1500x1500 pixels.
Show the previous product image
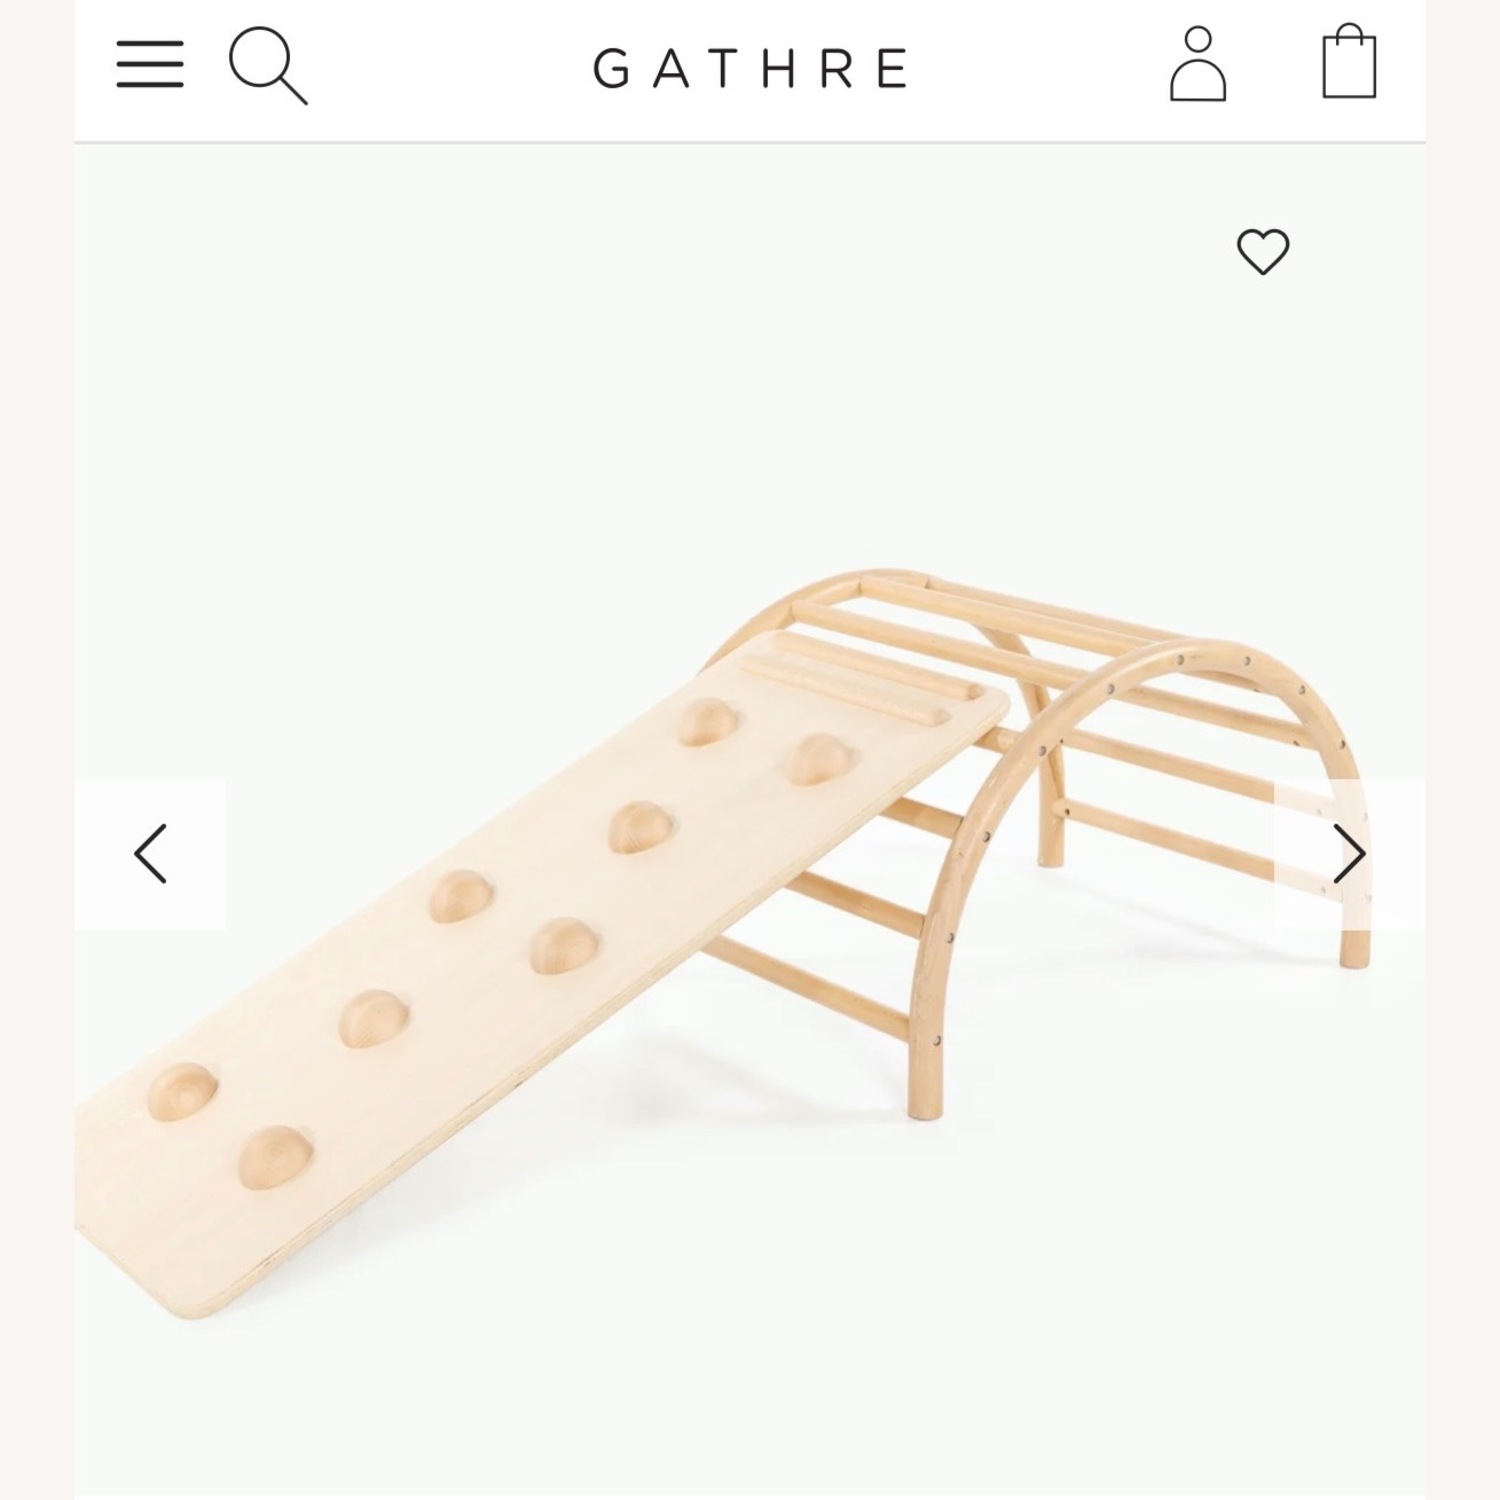pyautogui.click(x=150, y=854)
